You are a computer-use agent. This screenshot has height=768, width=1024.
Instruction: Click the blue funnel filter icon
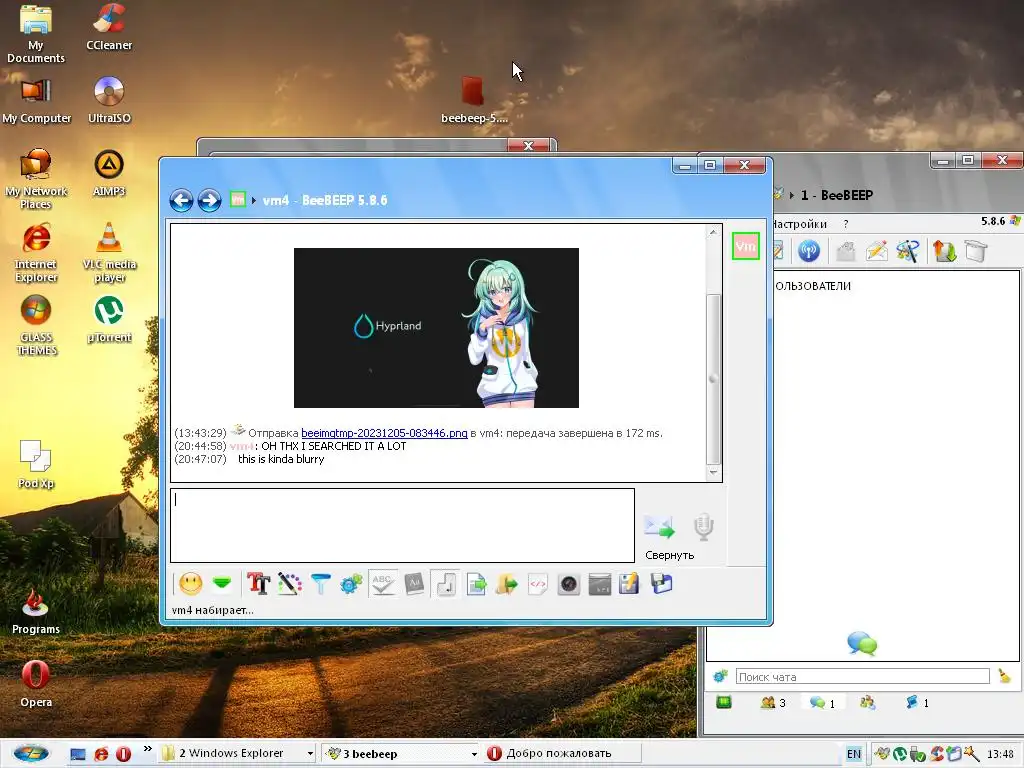point(320,583)
